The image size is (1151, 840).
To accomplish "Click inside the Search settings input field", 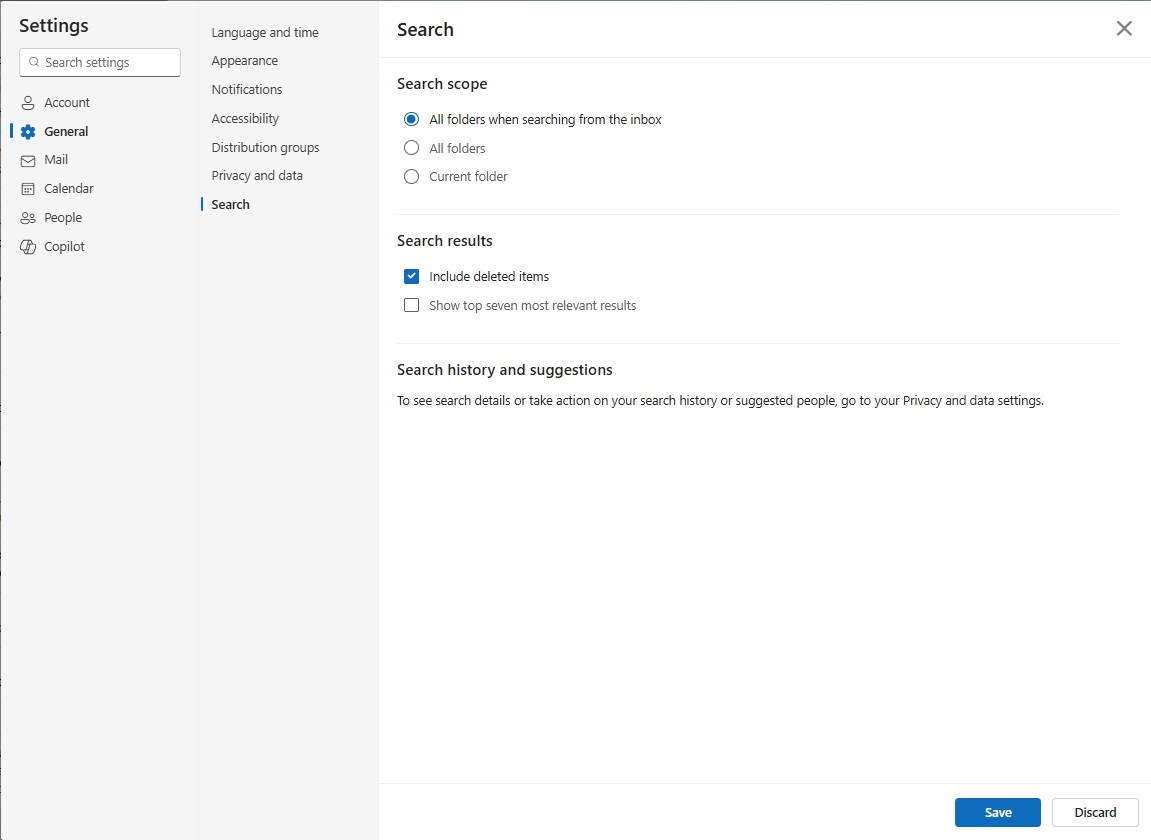I will 100,62.
